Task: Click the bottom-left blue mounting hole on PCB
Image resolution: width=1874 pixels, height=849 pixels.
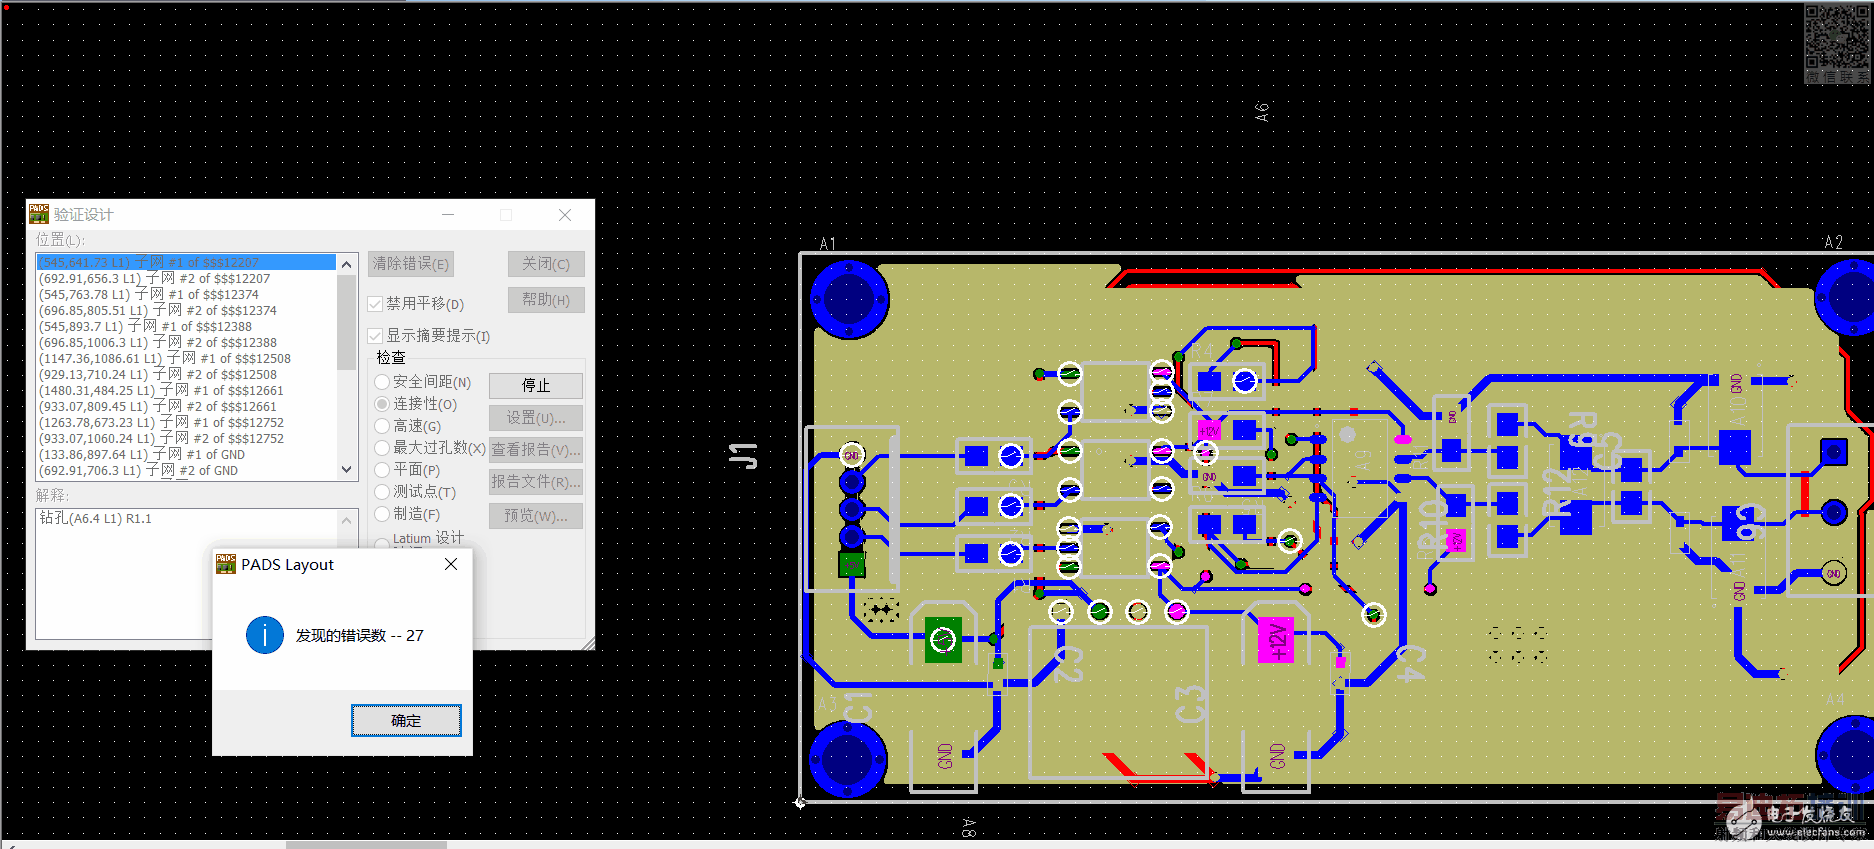Action: [x=847, y=757]
